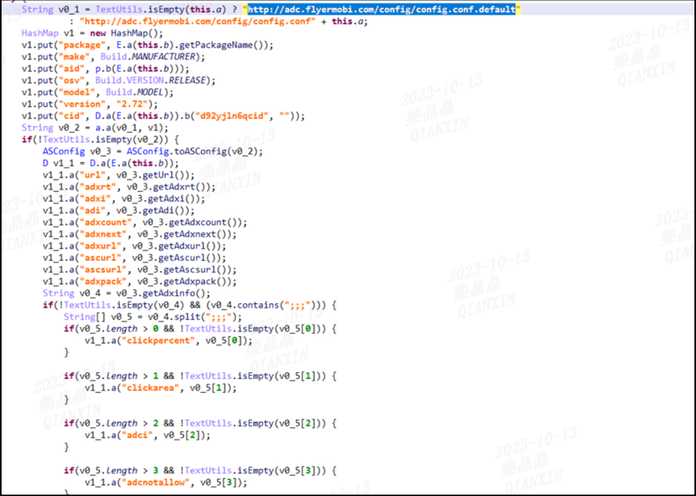Select the Build.MODEL constant
The width and height of the screenshot is (696, 496).
(134, 92)
